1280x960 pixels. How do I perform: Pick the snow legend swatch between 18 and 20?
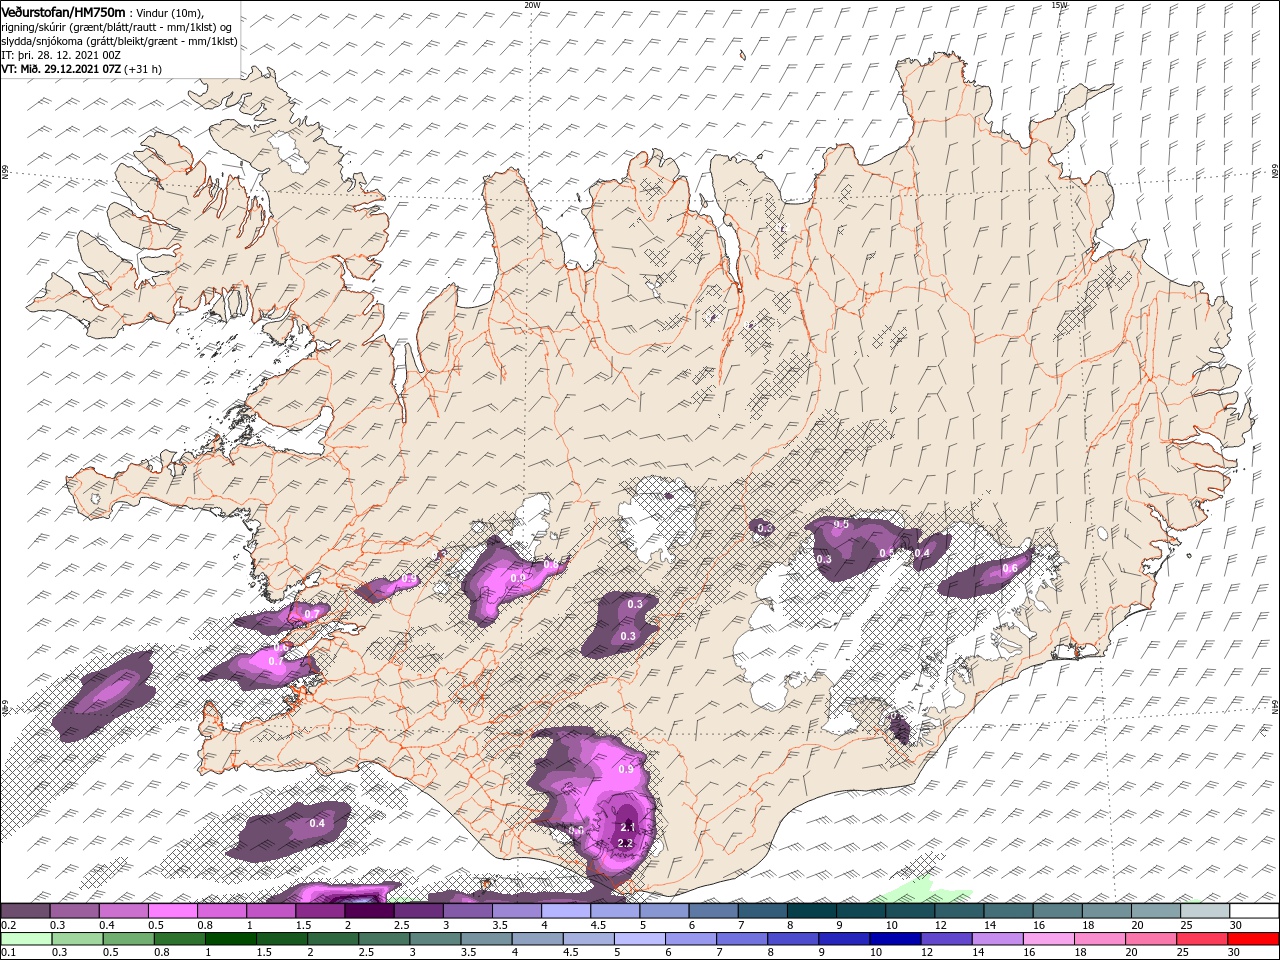(x=1106, y=911)
